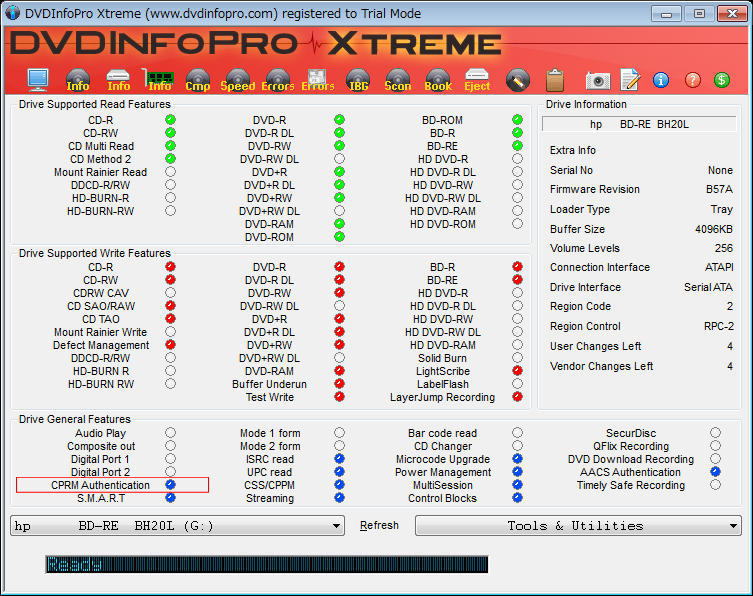Viewport: 753px width, 596px height.
Task: Click the clipboard copy icon
Action: pyautogui.click(x=555, y=80)
